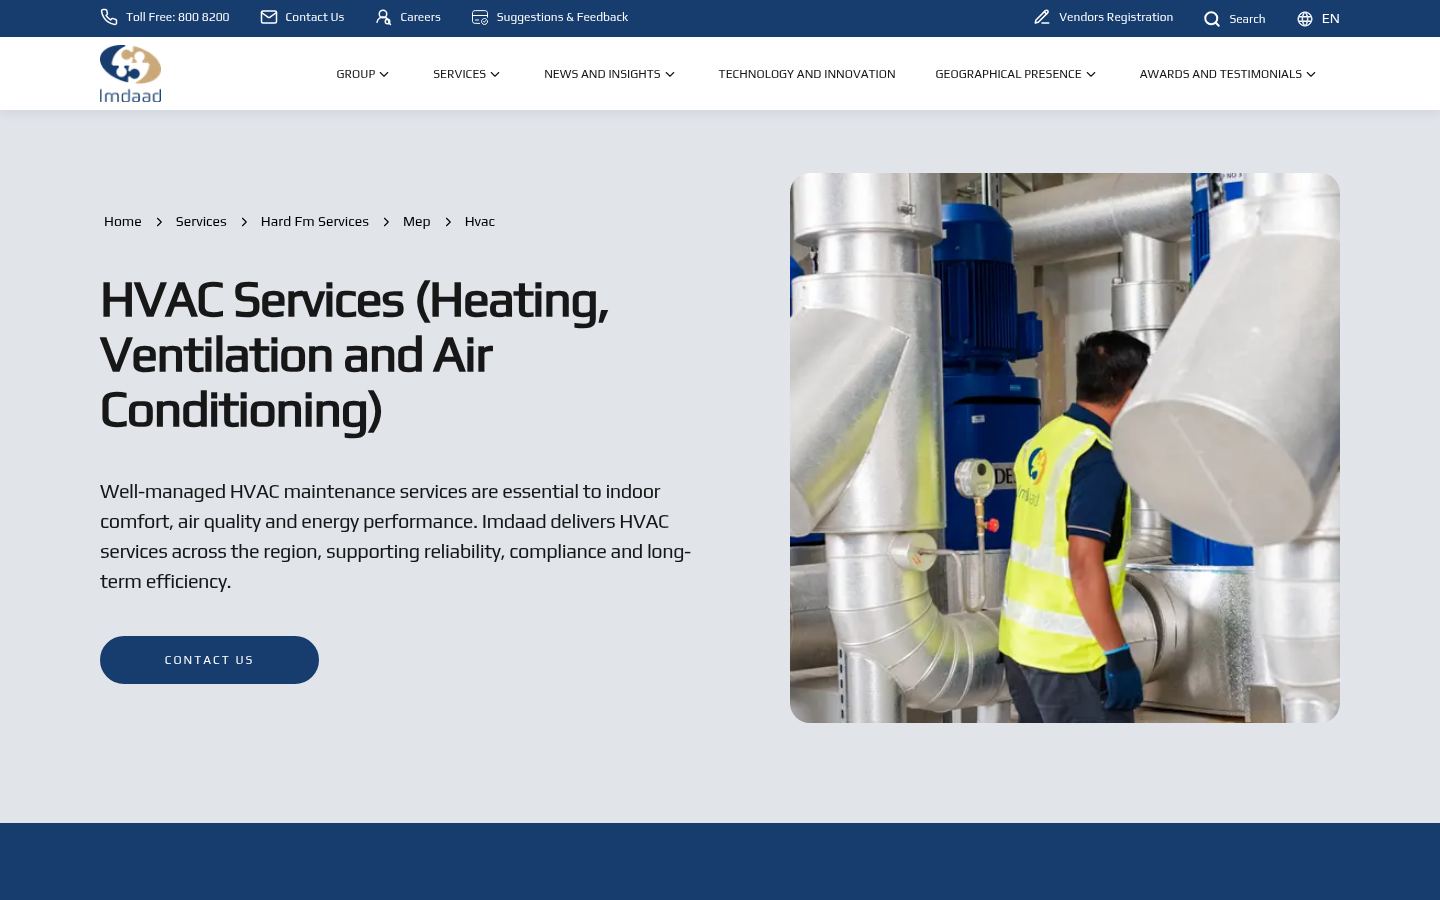Click the envelope icon for Contact Us
1440x900 pixels.
269,17
